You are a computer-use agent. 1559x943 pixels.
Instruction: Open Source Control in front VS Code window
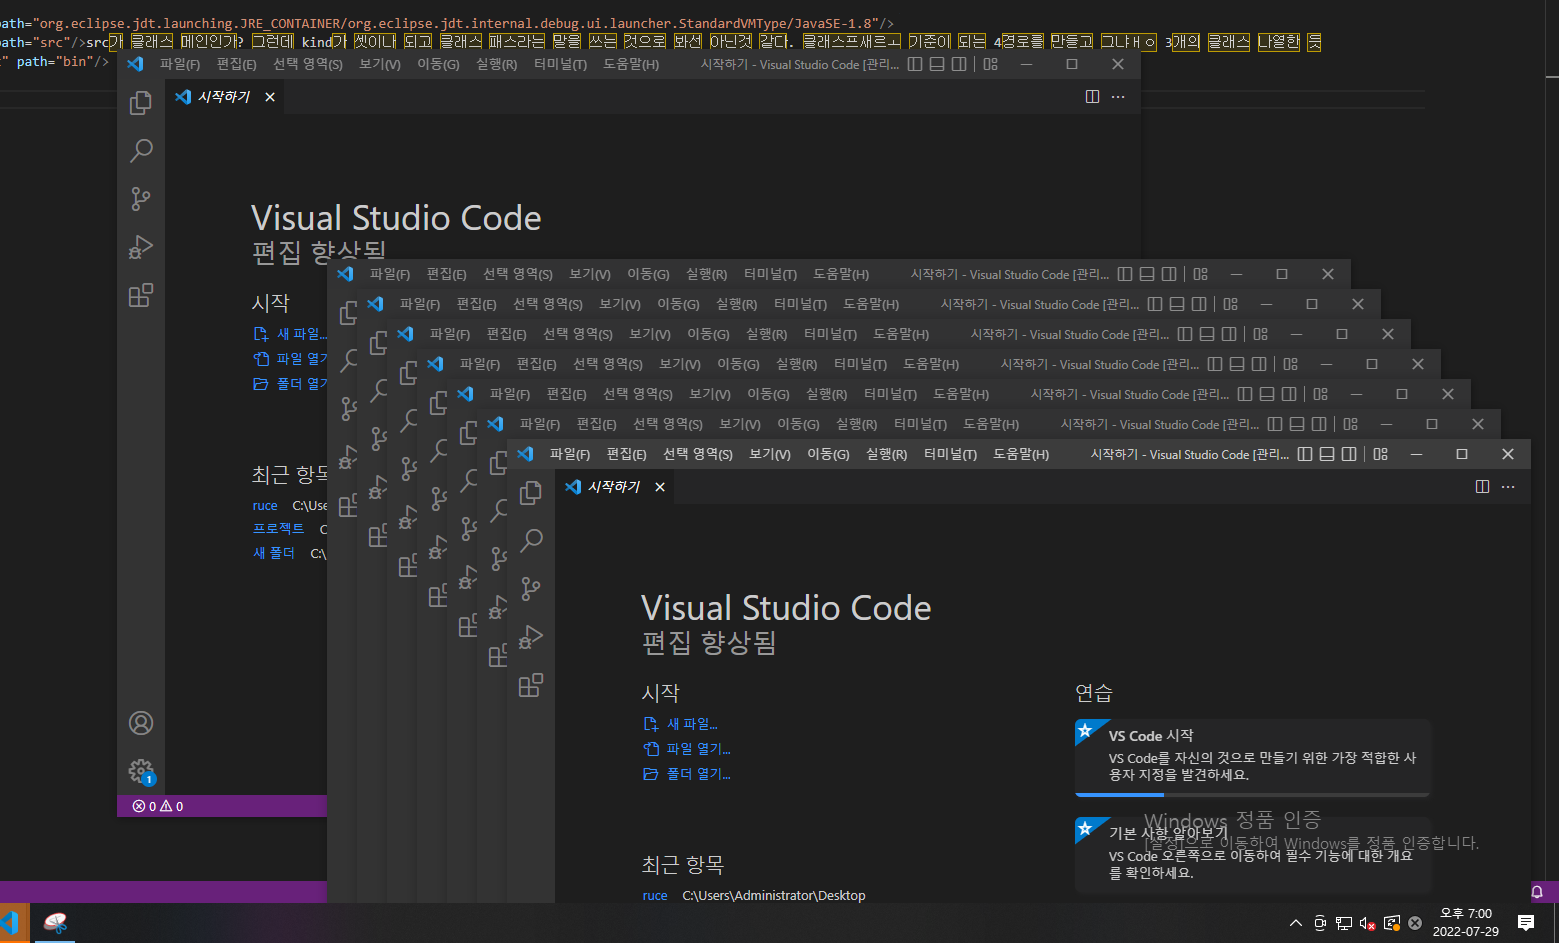531,588
